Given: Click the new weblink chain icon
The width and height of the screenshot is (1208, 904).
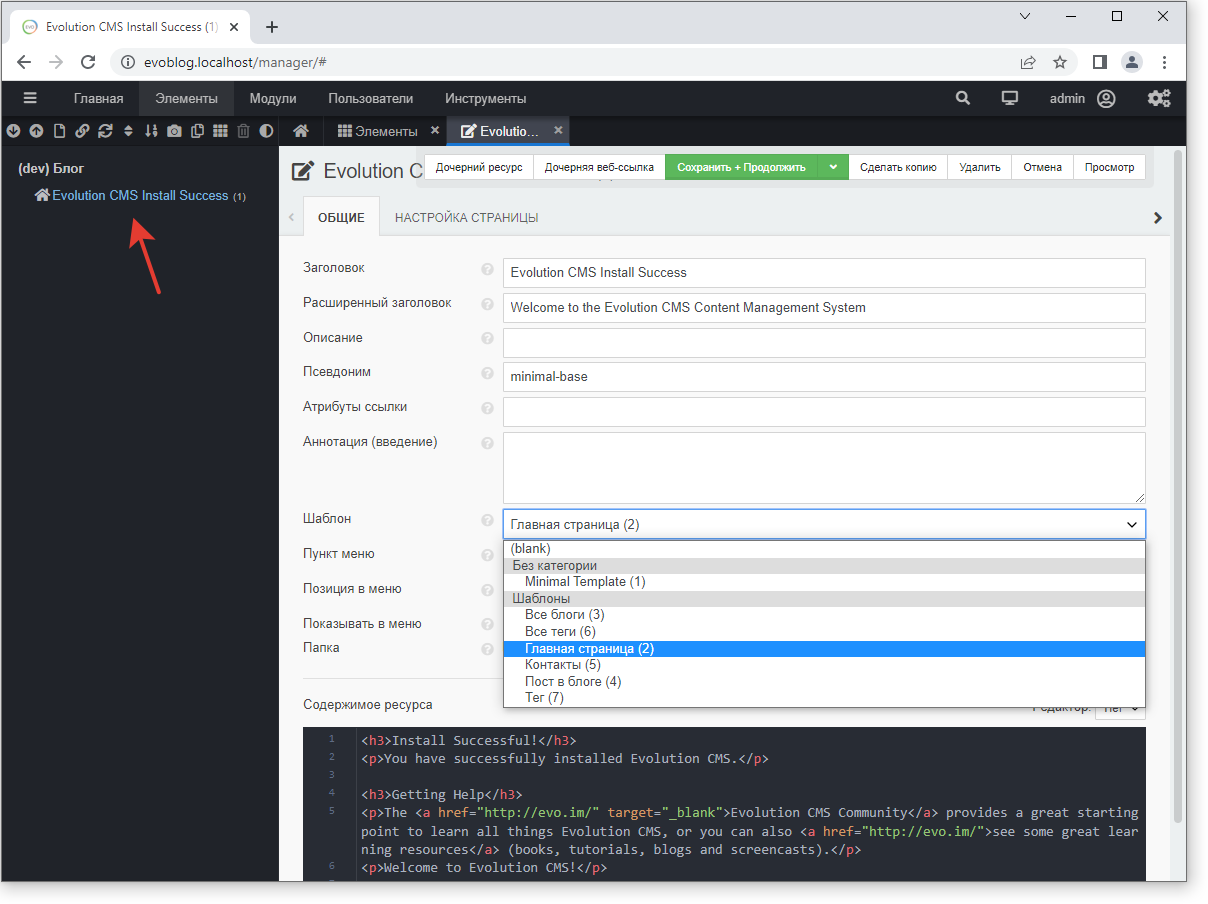Looking at the screenshot, I should (82, 131).
